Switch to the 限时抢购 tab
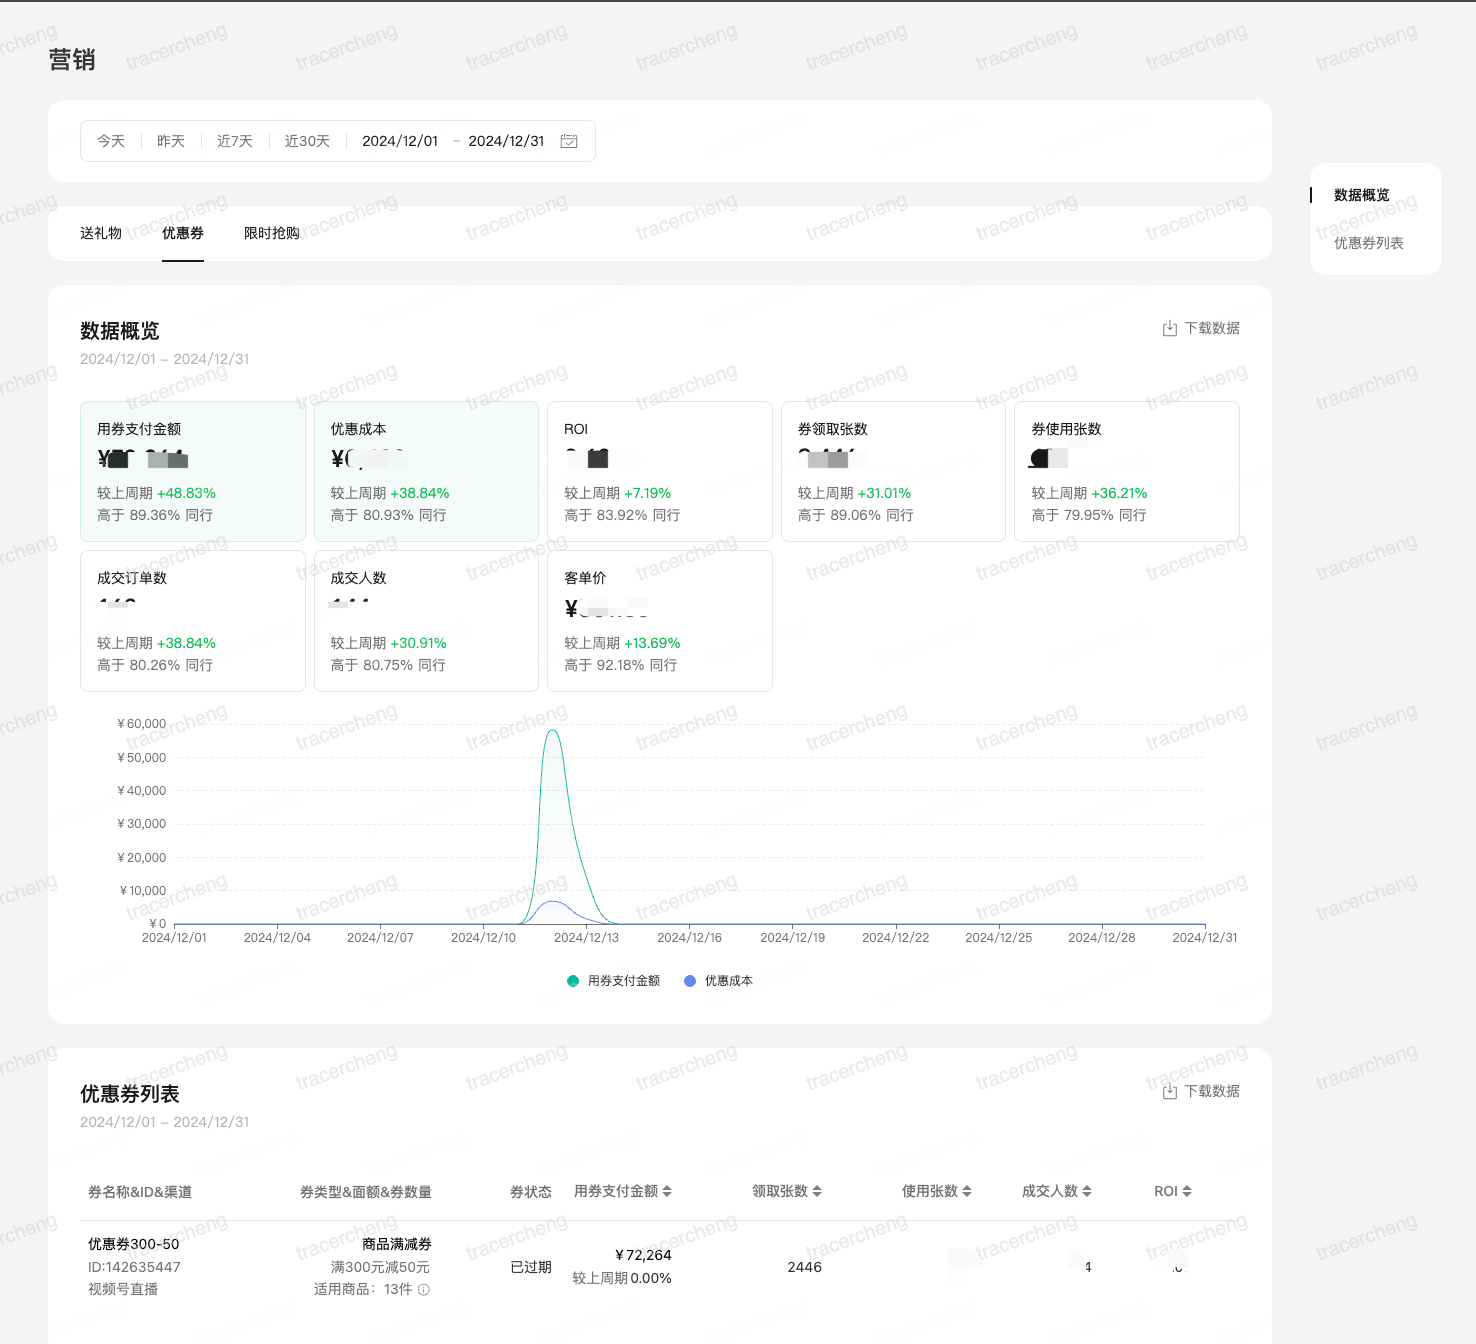The height and width of the screenshot is (1344, 1476). pos(271,233)
